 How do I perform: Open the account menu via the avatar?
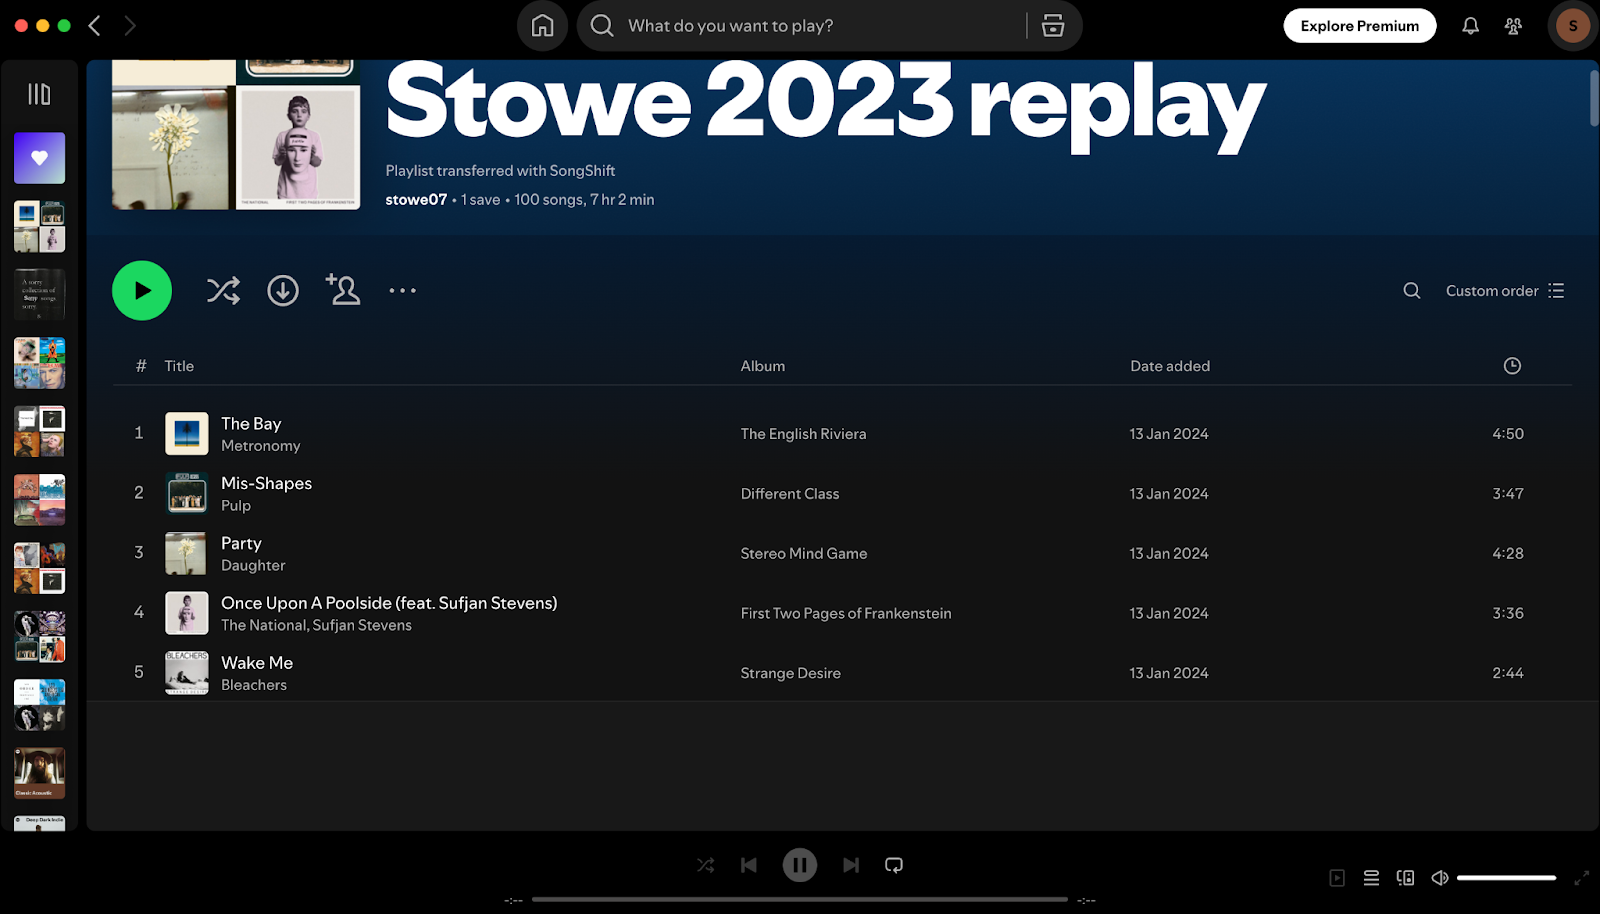[1572, 26]
